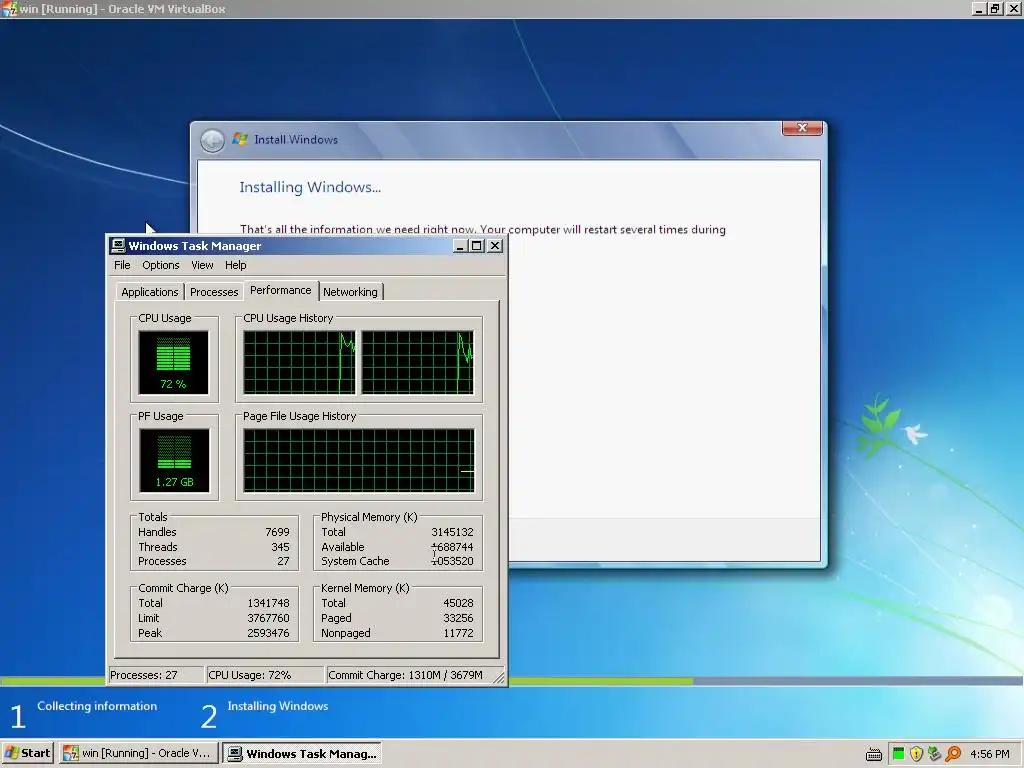This screenshot has width=1024, height=768.
Task: Click the Page File Usage History graph
Action: click(359, 460)
